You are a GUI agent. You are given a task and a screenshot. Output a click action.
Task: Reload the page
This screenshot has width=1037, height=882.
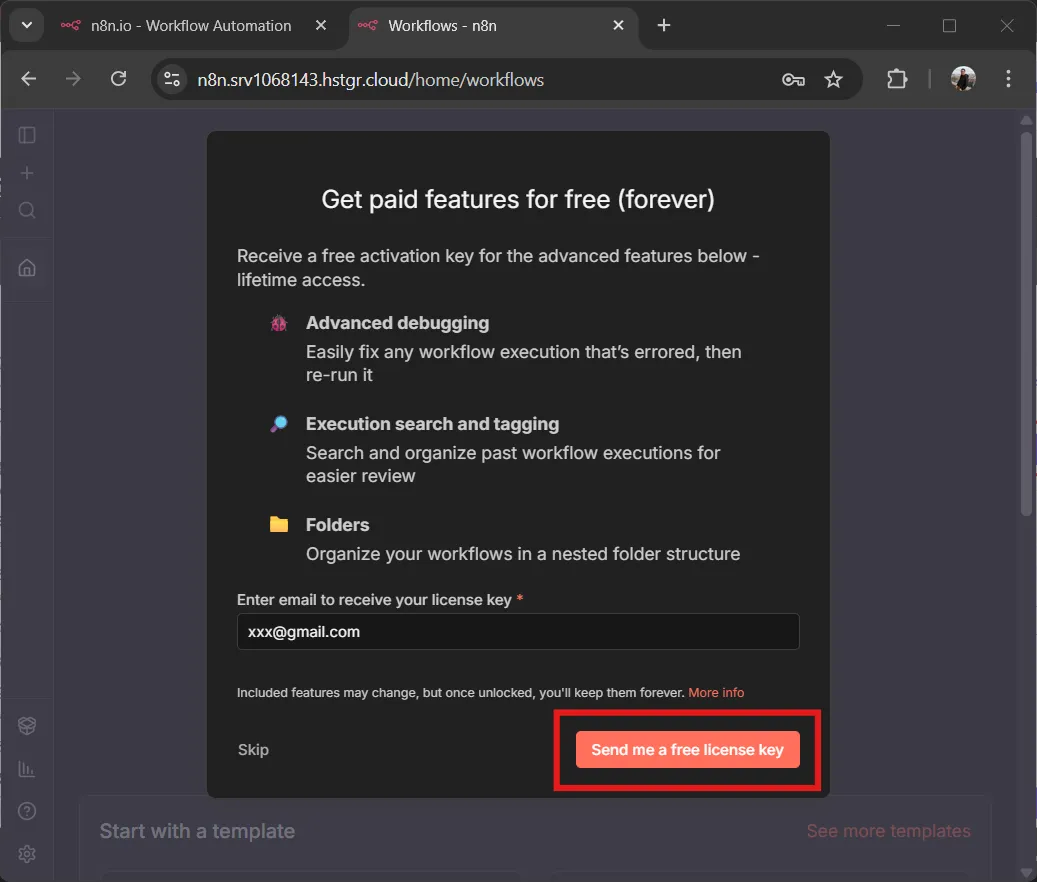(x=118, y=78)
